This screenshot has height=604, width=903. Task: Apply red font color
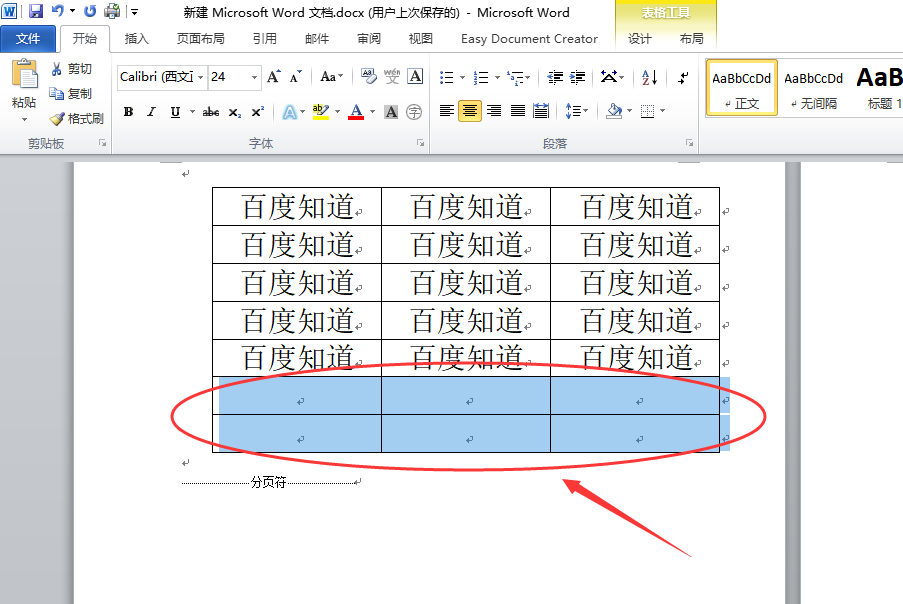[356, 112]
